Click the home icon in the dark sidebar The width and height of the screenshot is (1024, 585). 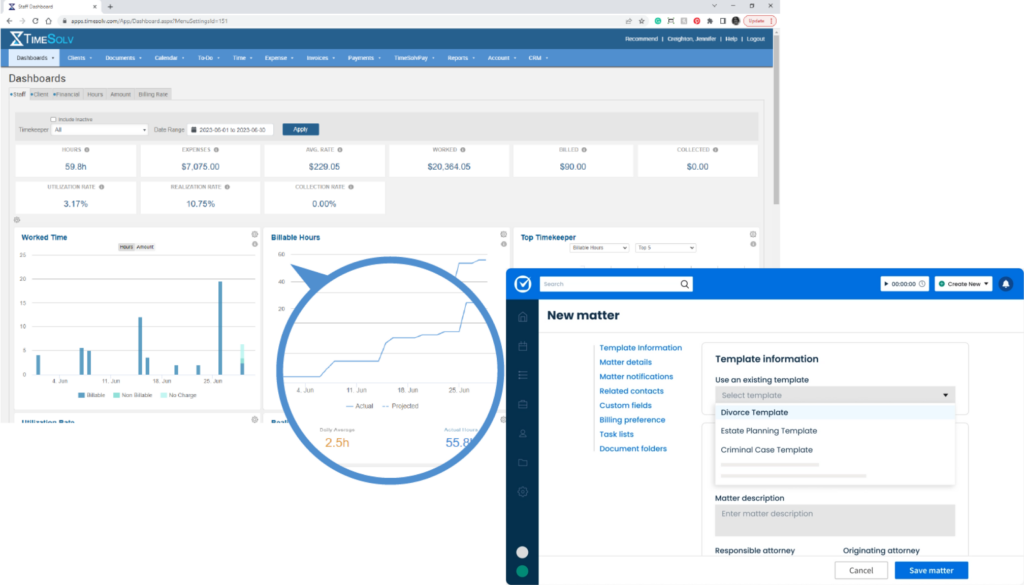522,317
